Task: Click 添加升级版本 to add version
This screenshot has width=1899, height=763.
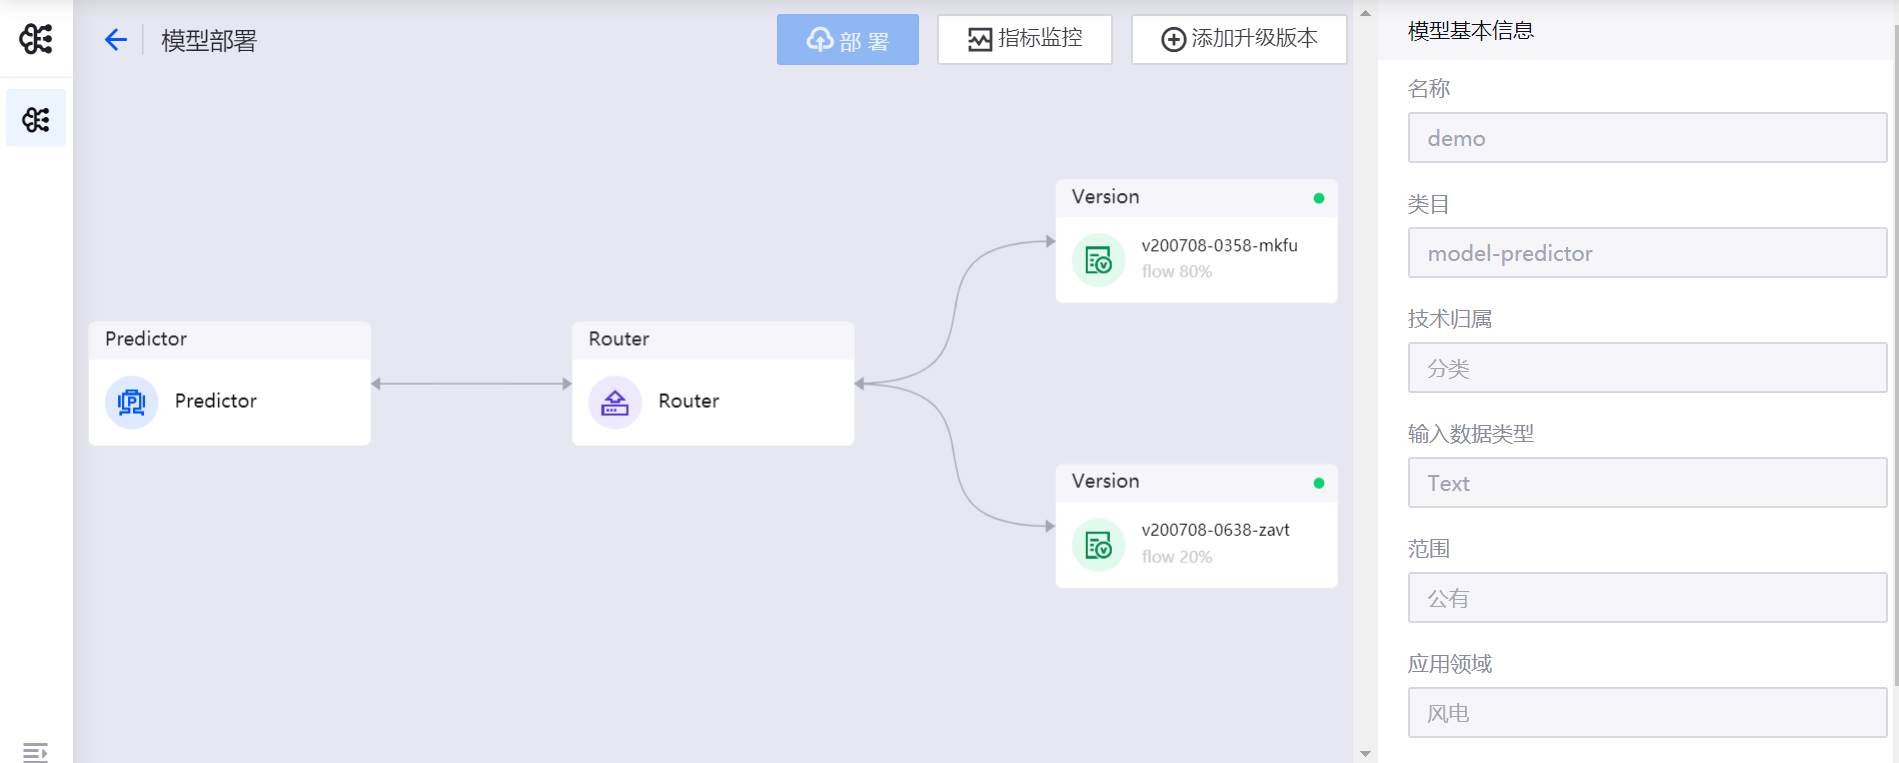Action: [x=1238, y=39]
